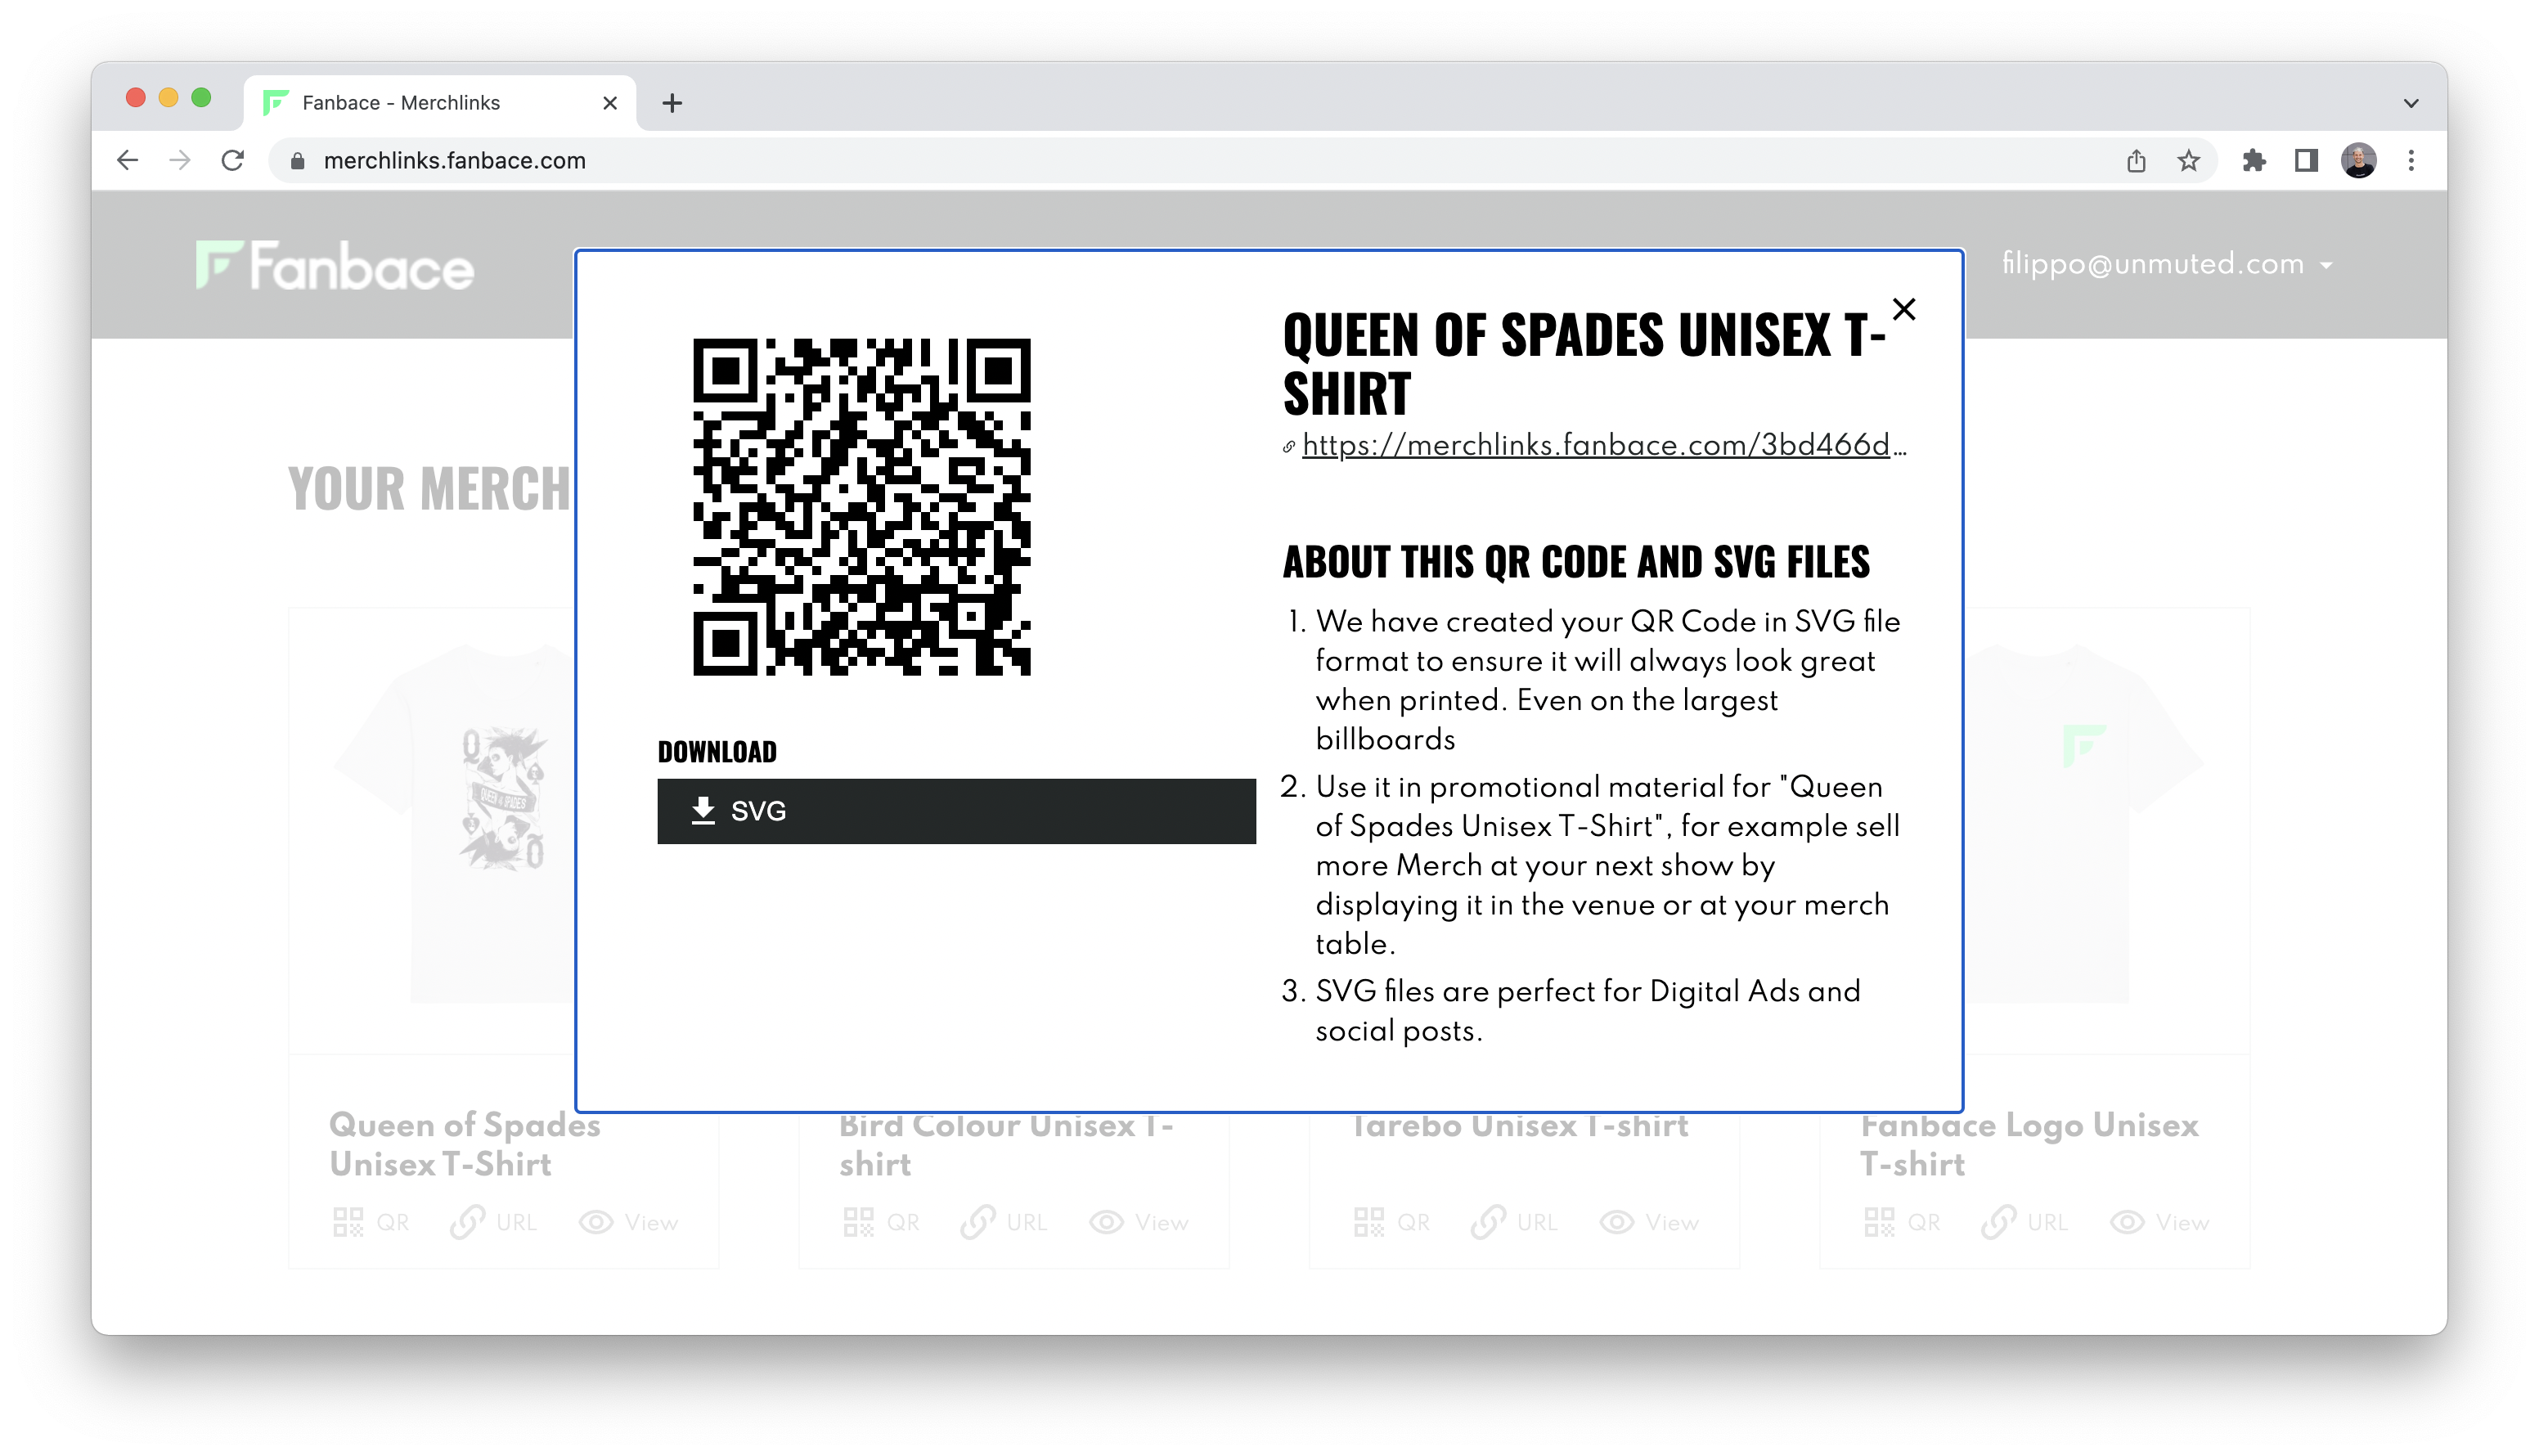Bookmark this page with star icon

pyautogui.click(x=2188, y=160)
